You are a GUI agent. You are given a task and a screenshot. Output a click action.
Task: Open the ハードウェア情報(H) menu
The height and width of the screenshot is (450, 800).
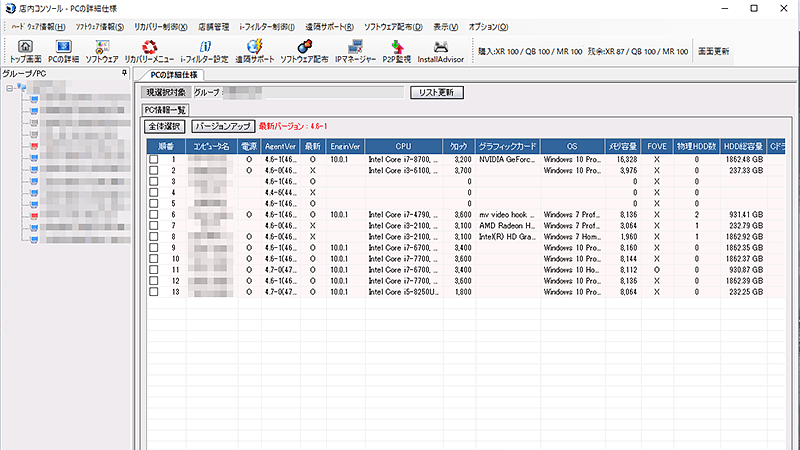(38, 27)
